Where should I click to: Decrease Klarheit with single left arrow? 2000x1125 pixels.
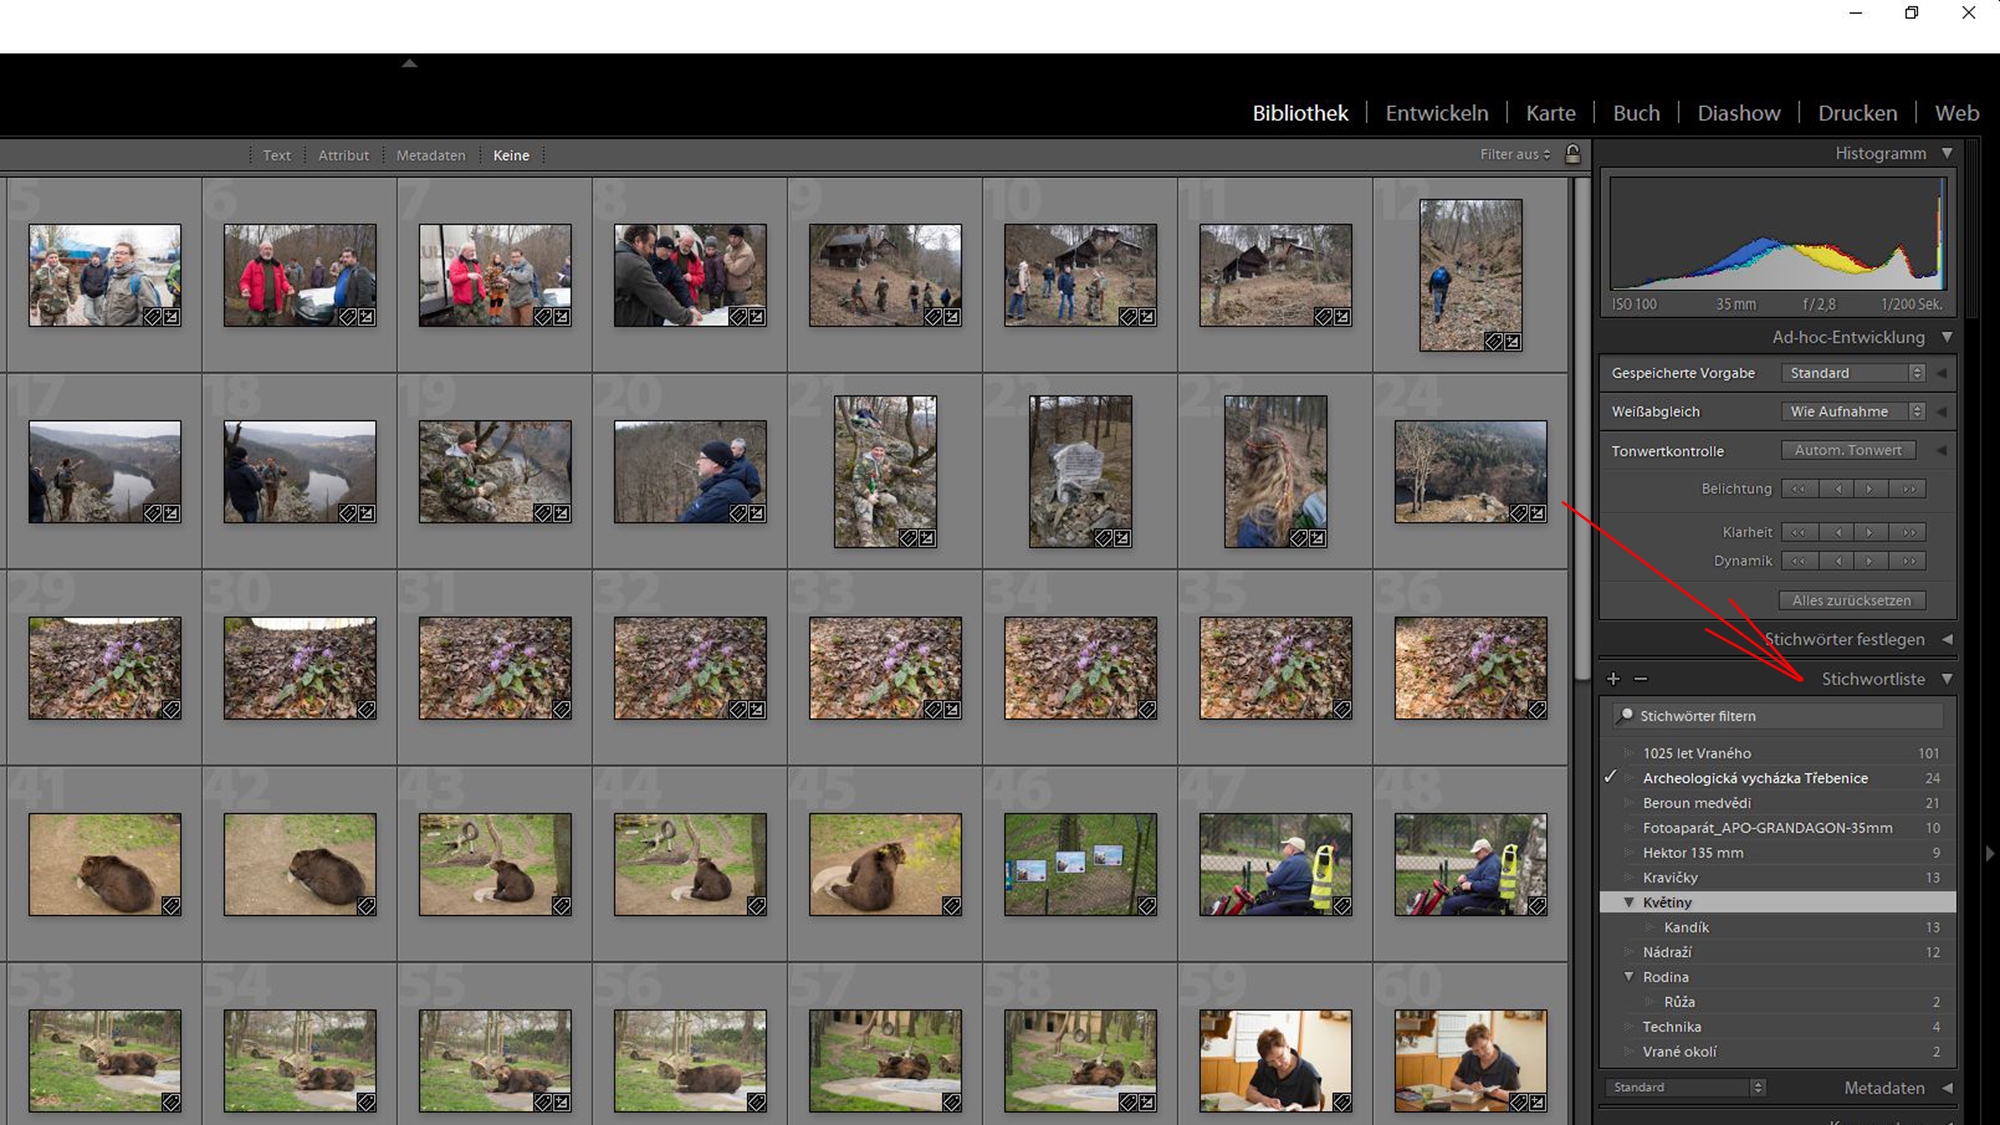pyautogui.click(x=1838, y=532)
